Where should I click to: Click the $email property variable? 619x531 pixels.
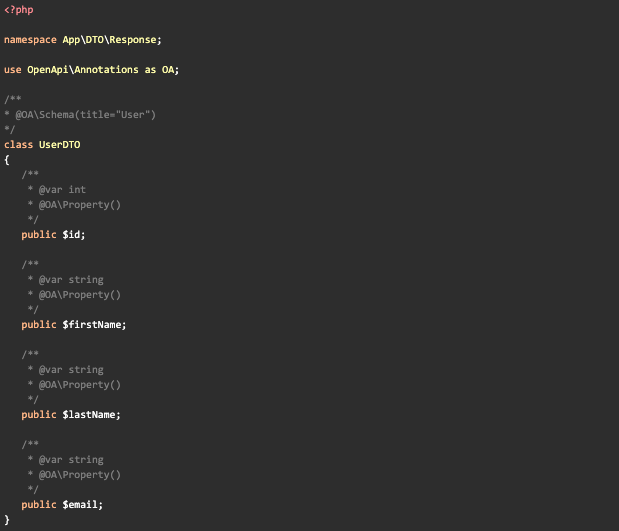click(x=82, y=504)
